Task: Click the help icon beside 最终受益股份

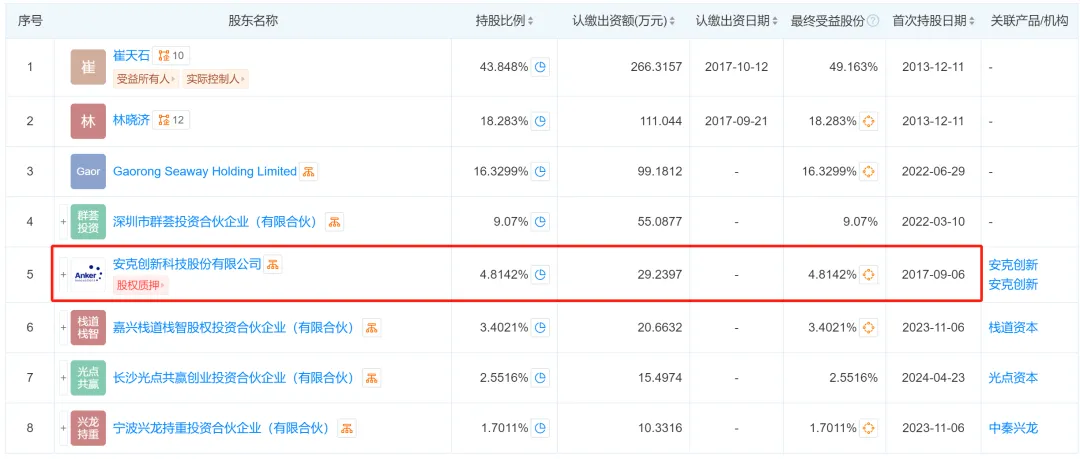Action: (x=873, y=21)
